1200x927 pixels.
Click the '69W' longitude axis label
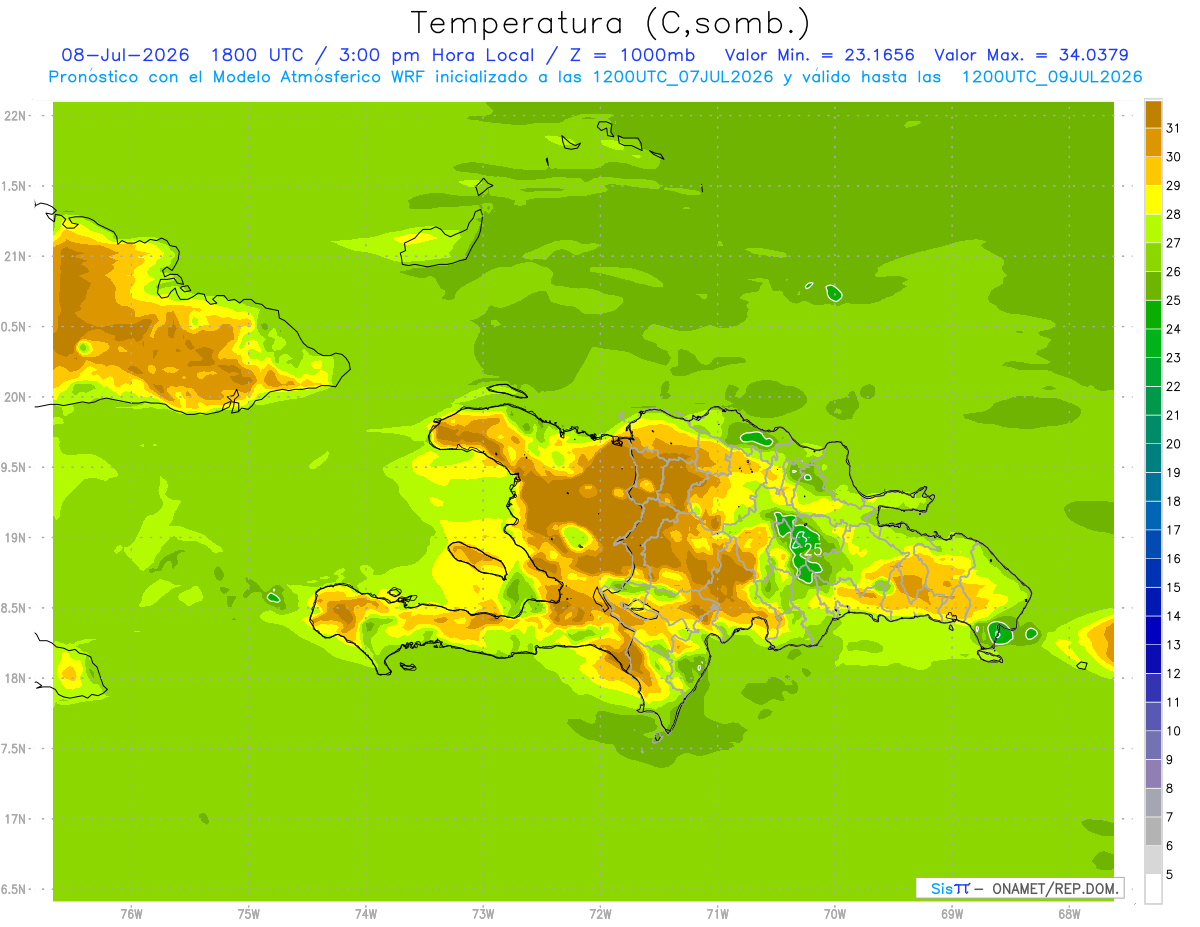tap(952, 914)
